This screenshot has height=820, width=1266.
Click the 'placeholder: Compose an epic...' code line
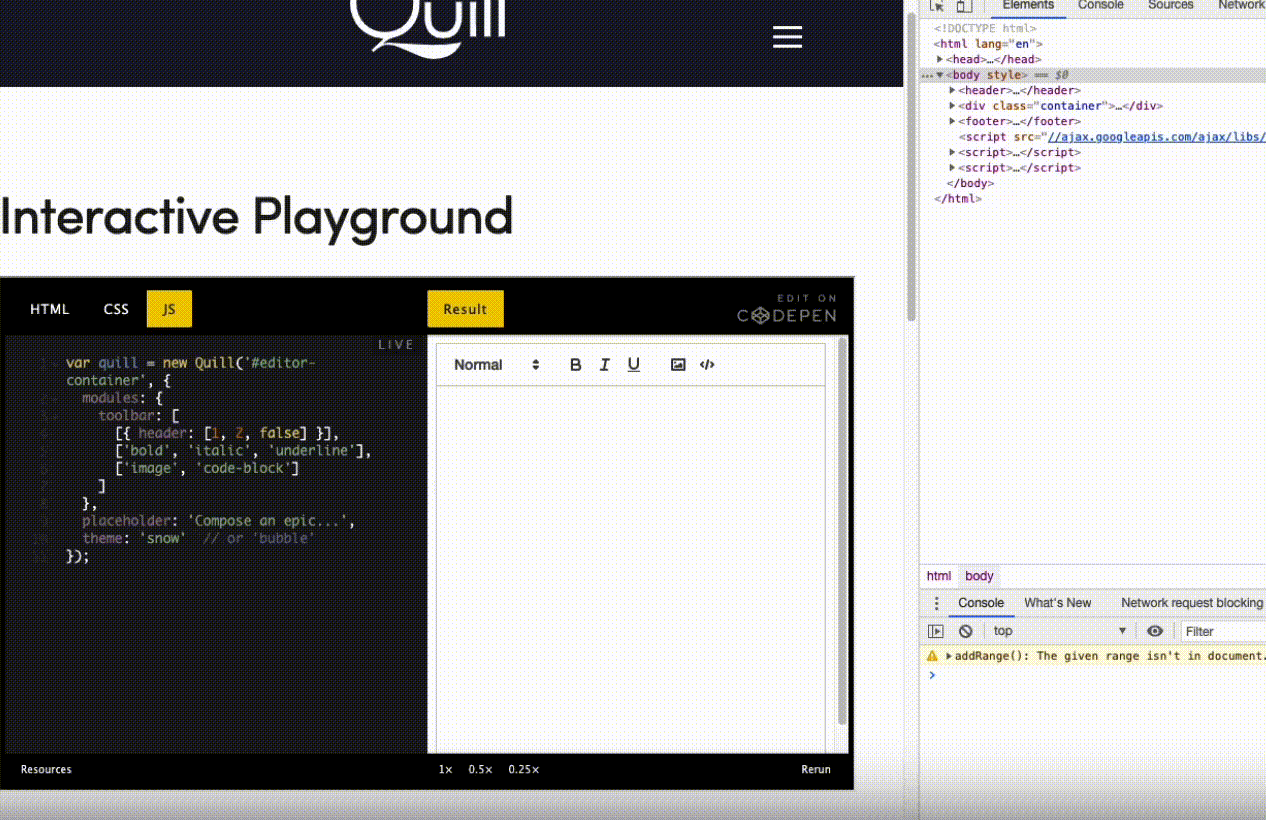218,521
